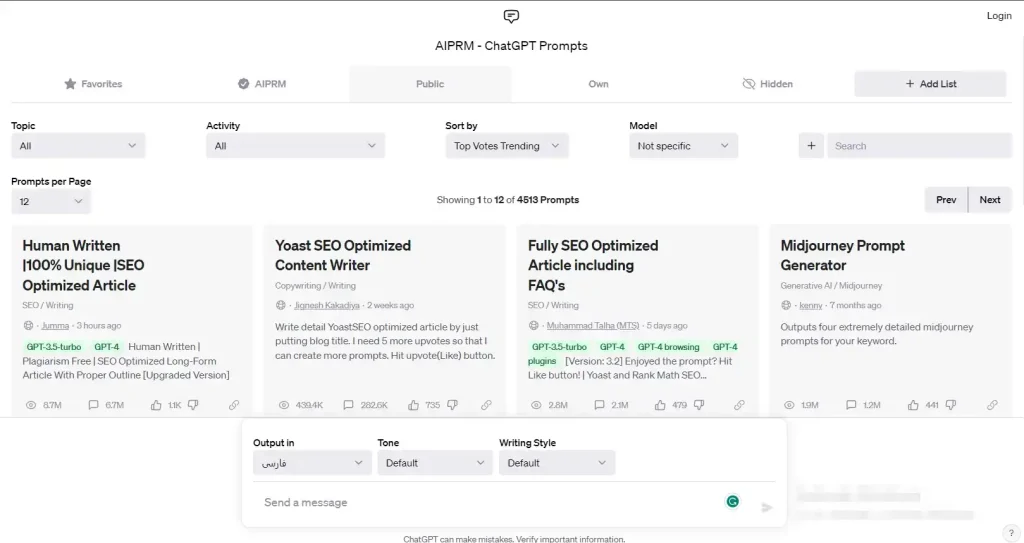Click the views eye icon showing 2.8M
Viewport: 1024px width, 543px height.
(x=536, y=405)
